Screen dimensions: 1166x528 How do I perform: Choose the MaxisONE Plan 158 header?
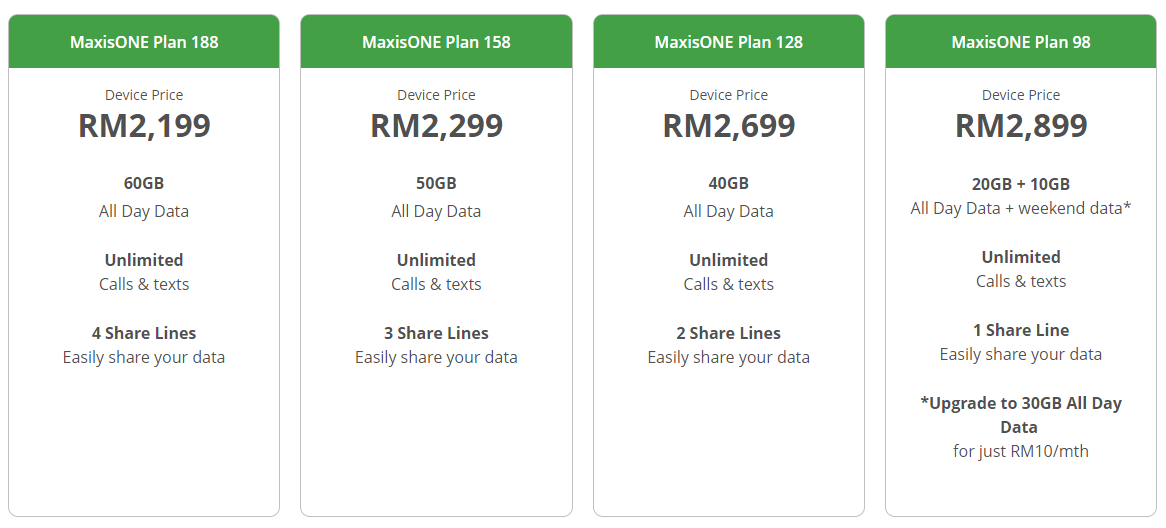tap(436, 42)
